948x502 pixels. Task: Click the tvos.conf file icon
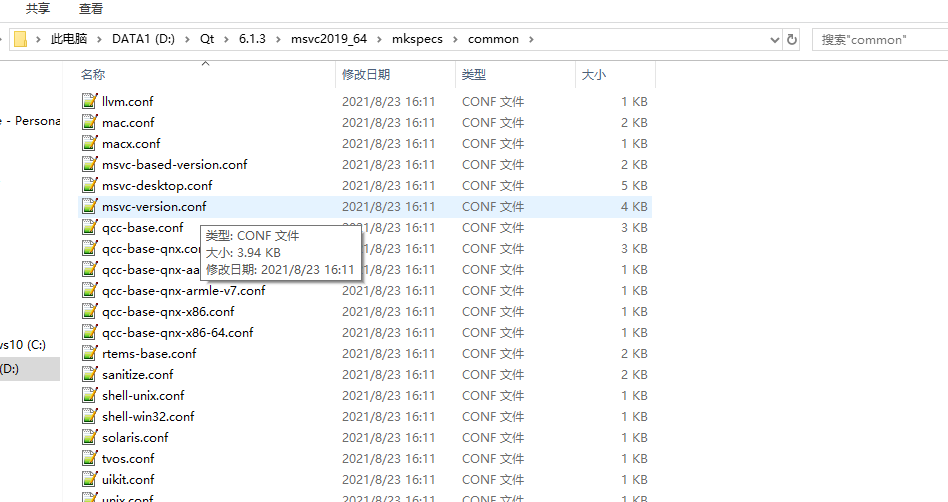[89, 458]
